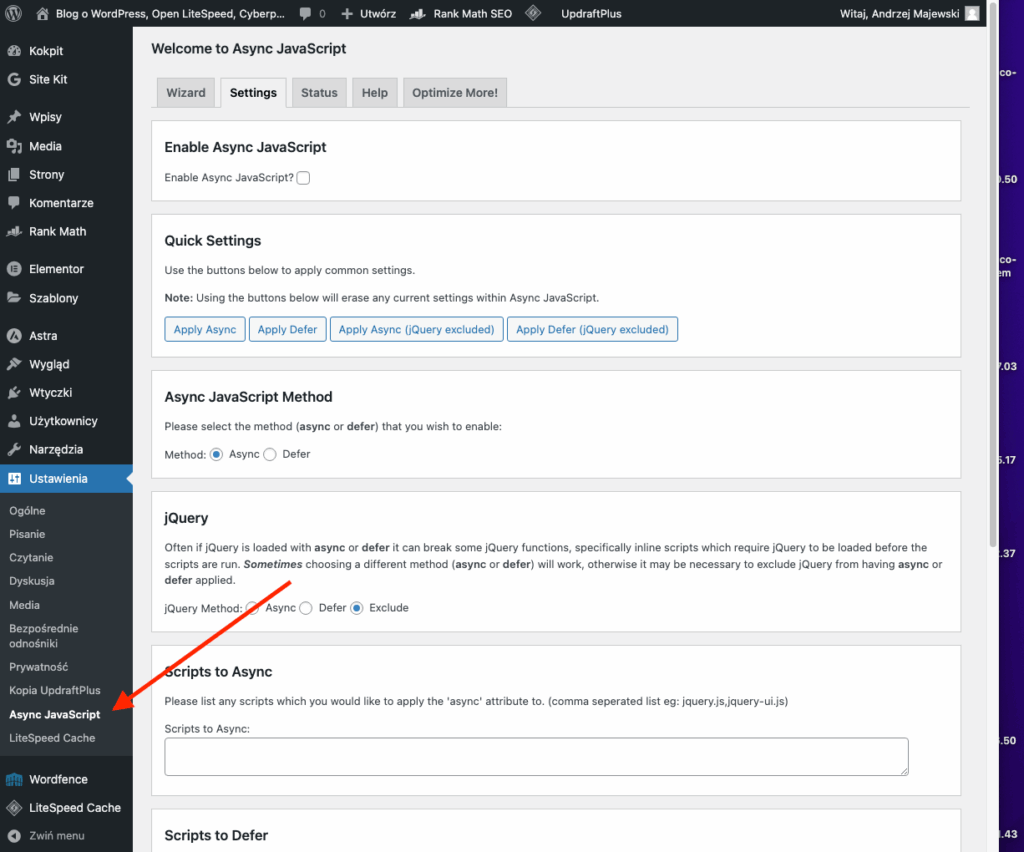This screenshot has width=1024, height=852.
Task: Click the Narzędzia wrench icon
Action: coord(14,449)
